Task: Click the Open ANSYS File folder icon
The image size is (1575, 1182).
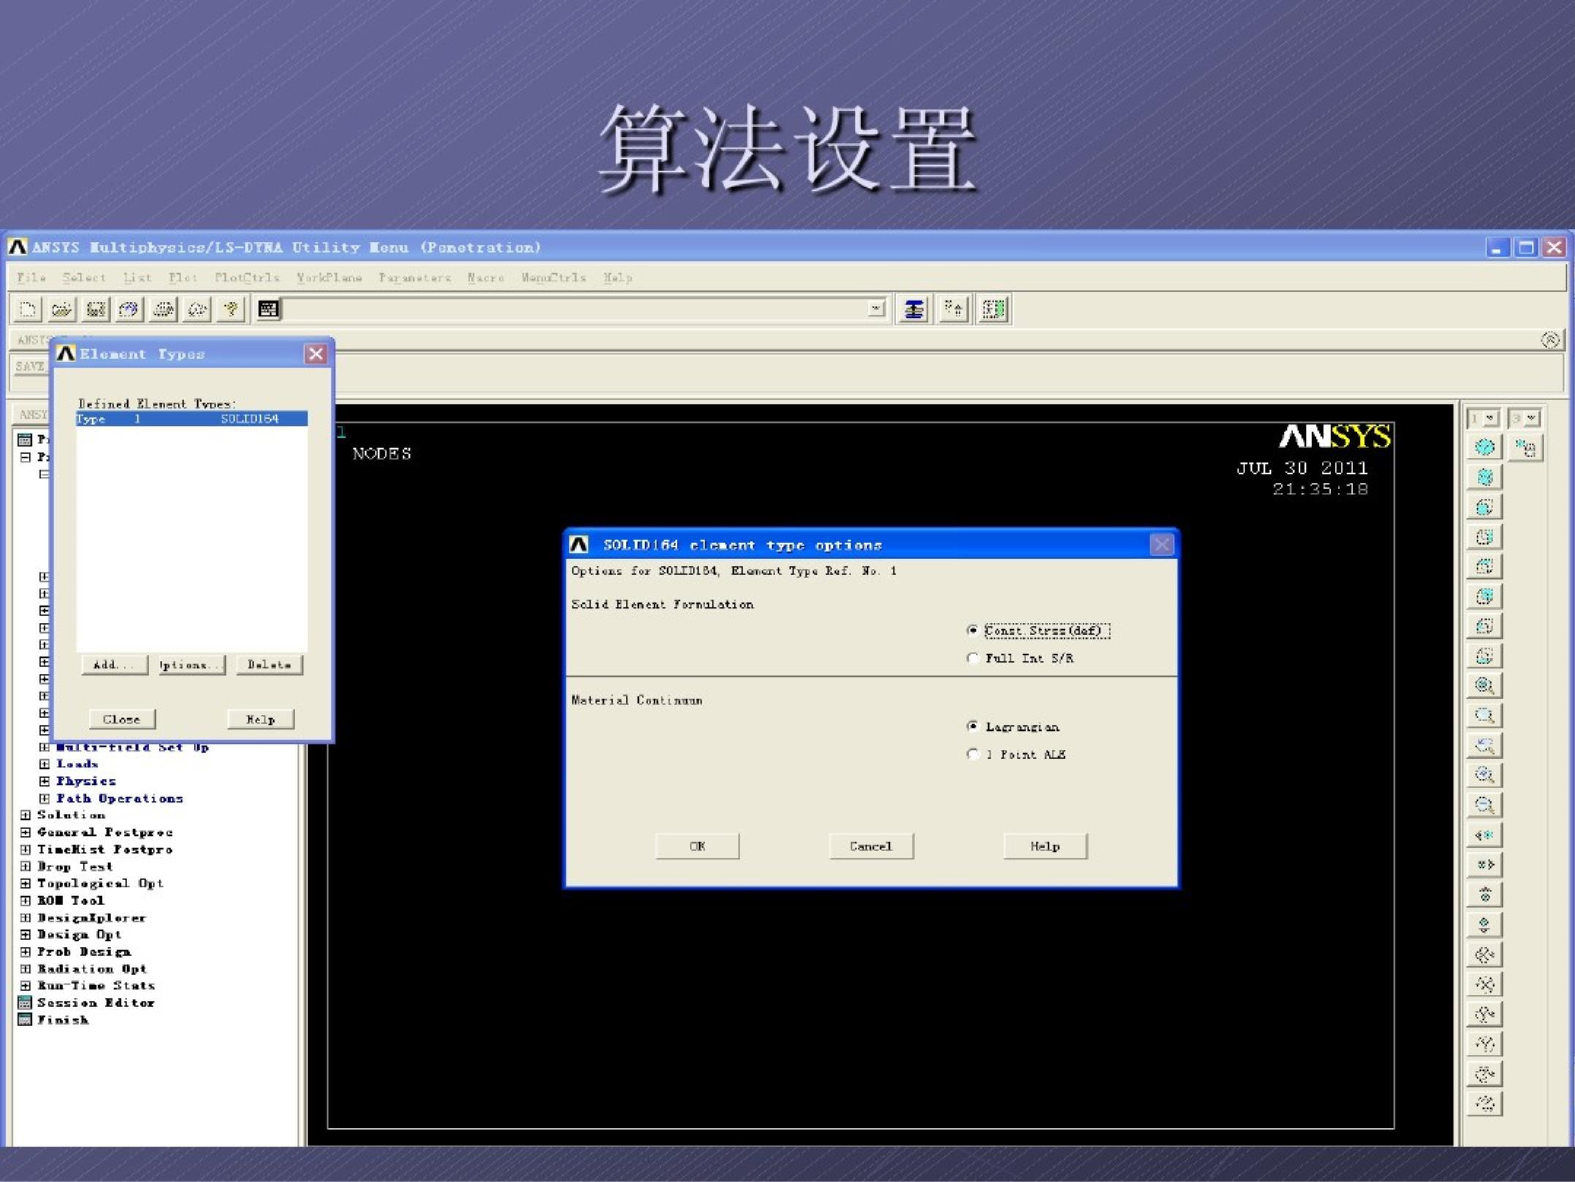Action: click(61, 310)
